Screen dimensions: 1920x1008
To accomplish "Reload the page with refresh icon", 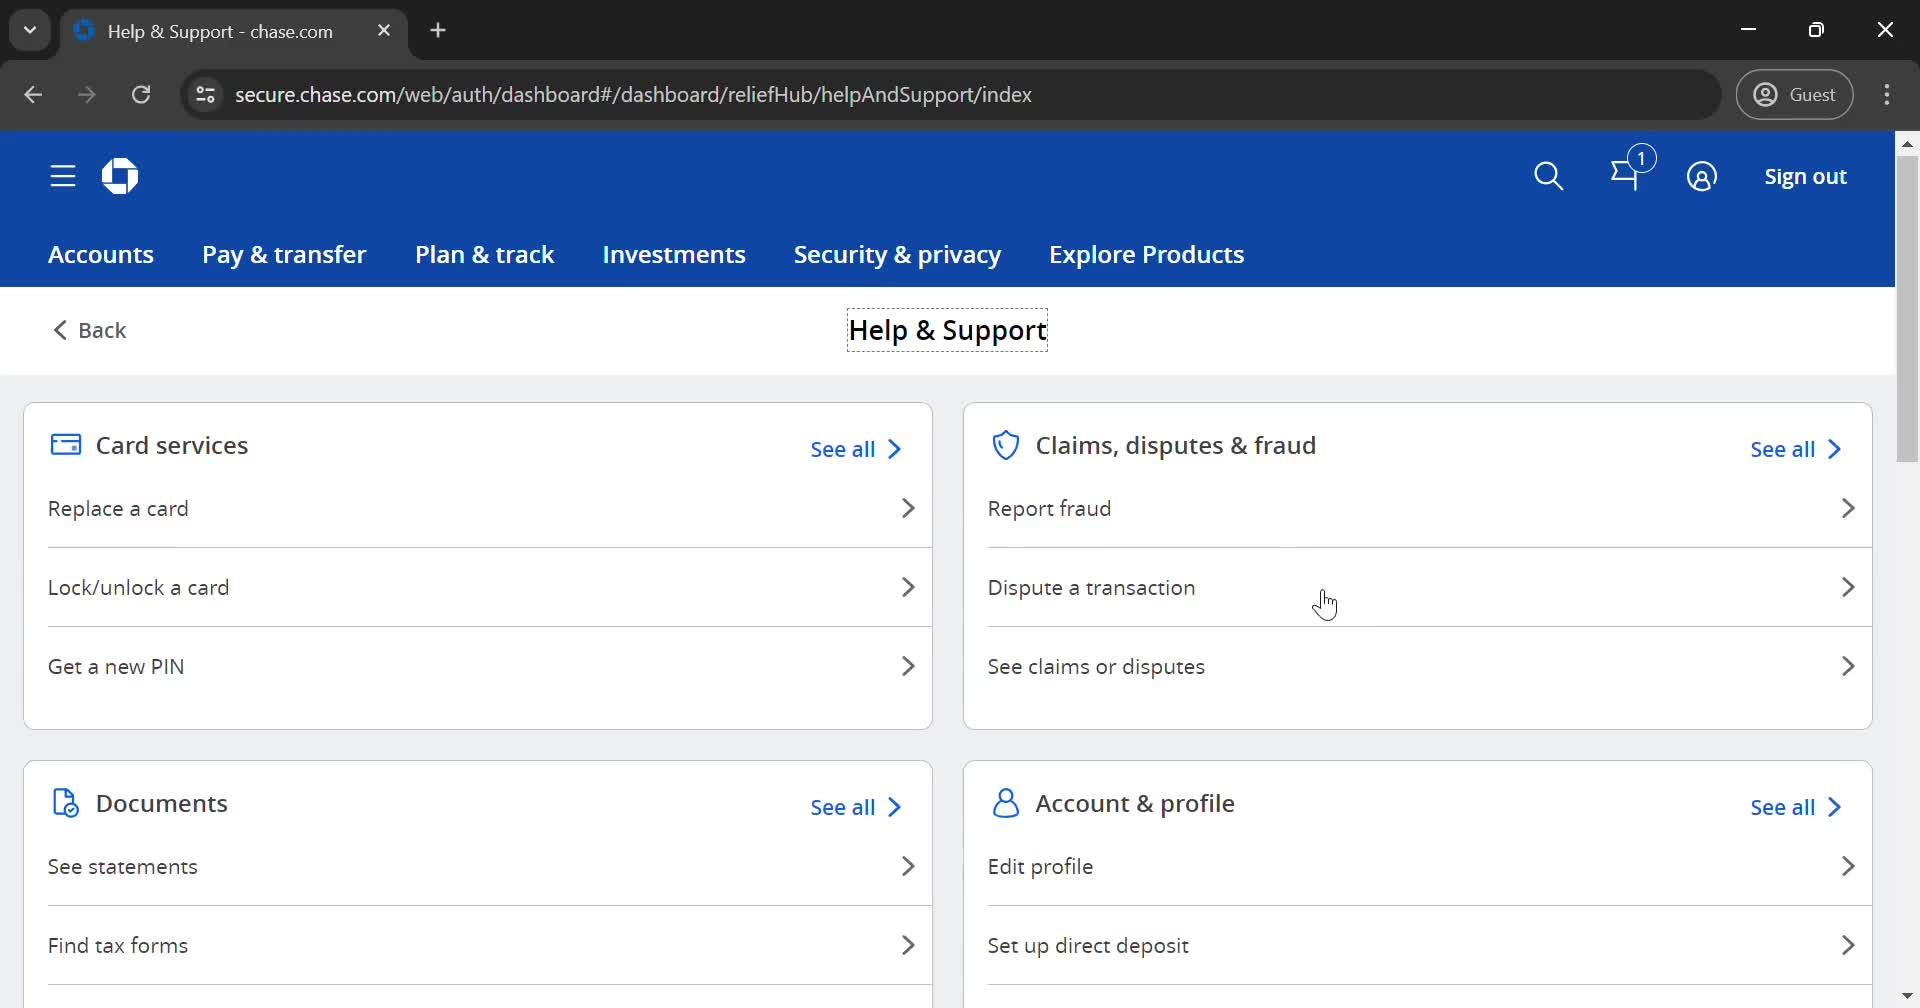I will pos(141,95).
